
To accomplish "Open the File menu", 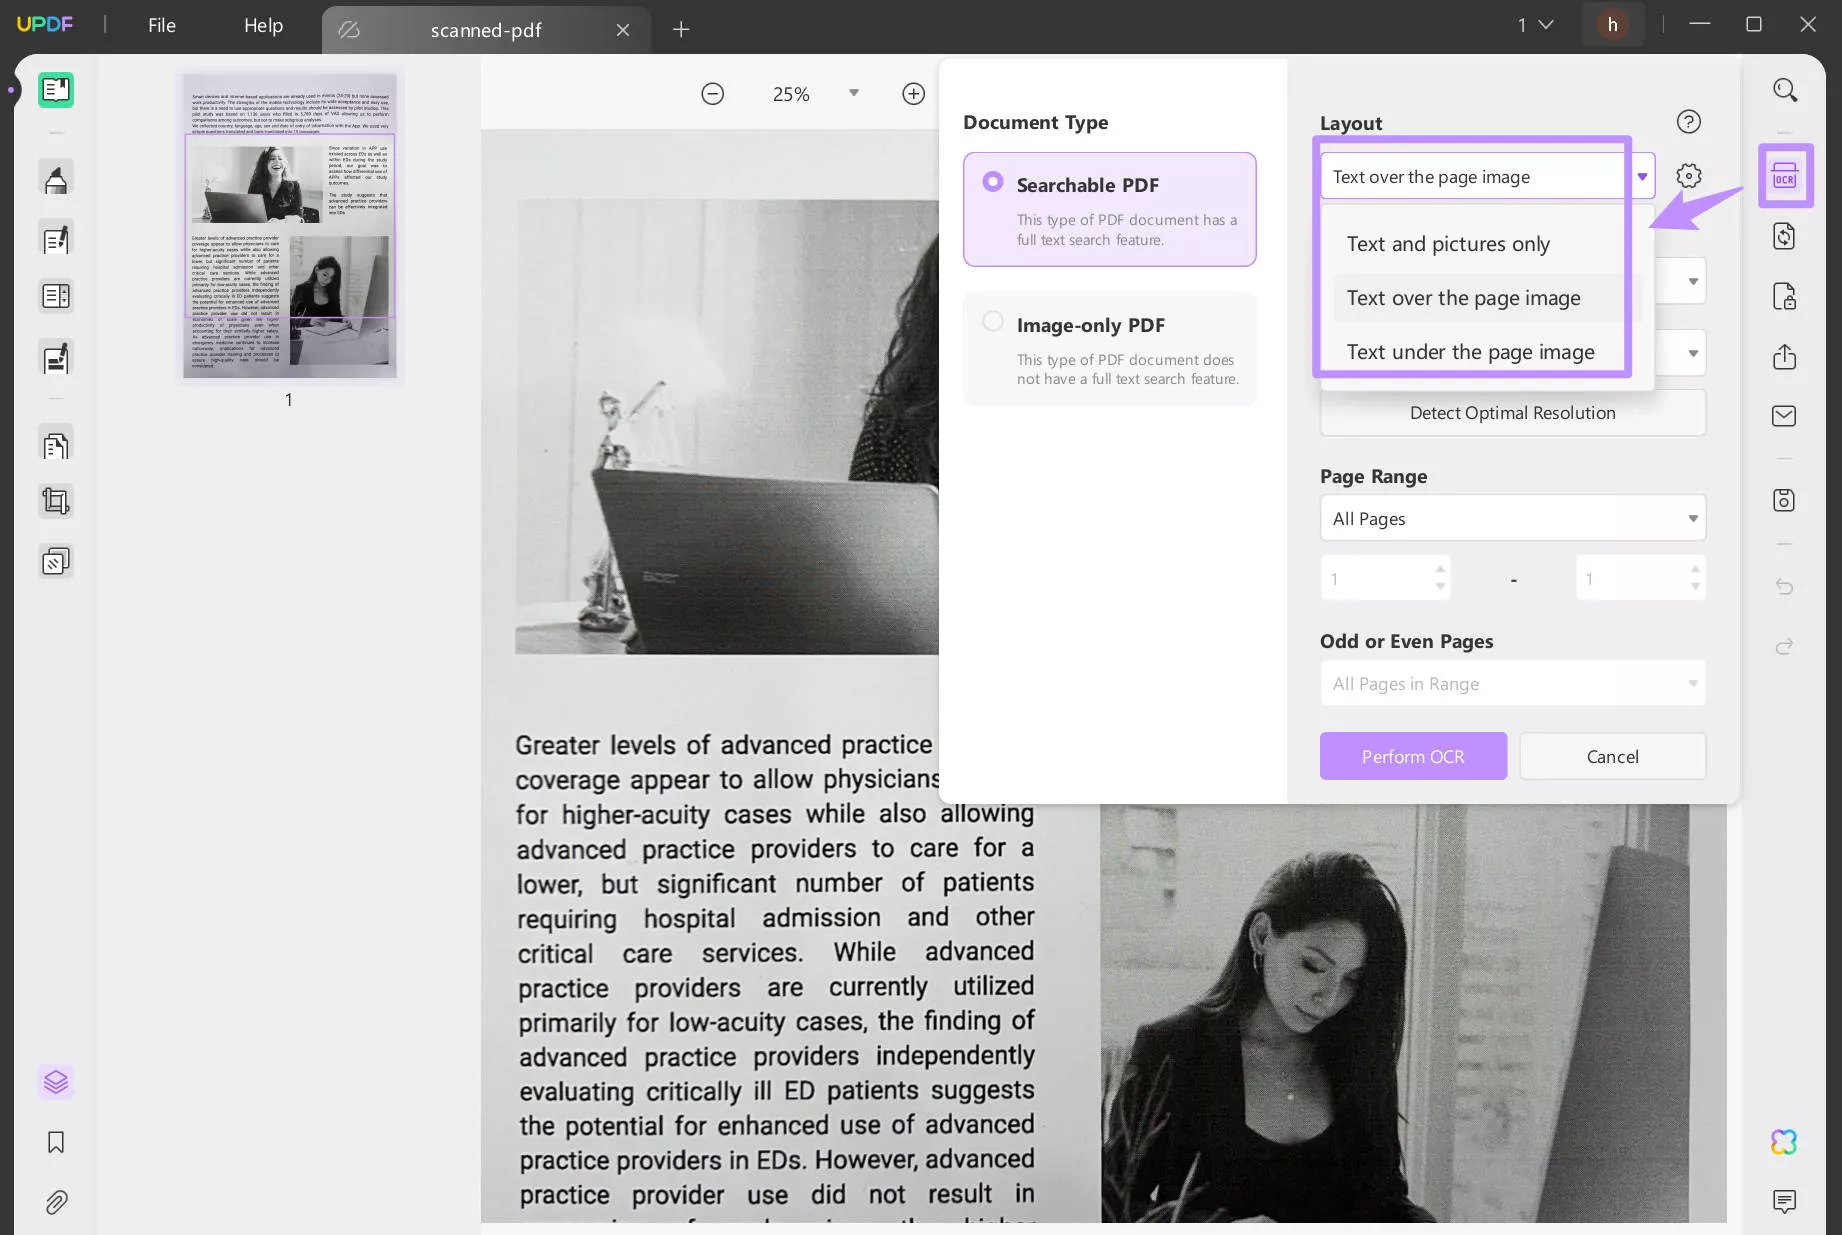I will pos(162,26).
